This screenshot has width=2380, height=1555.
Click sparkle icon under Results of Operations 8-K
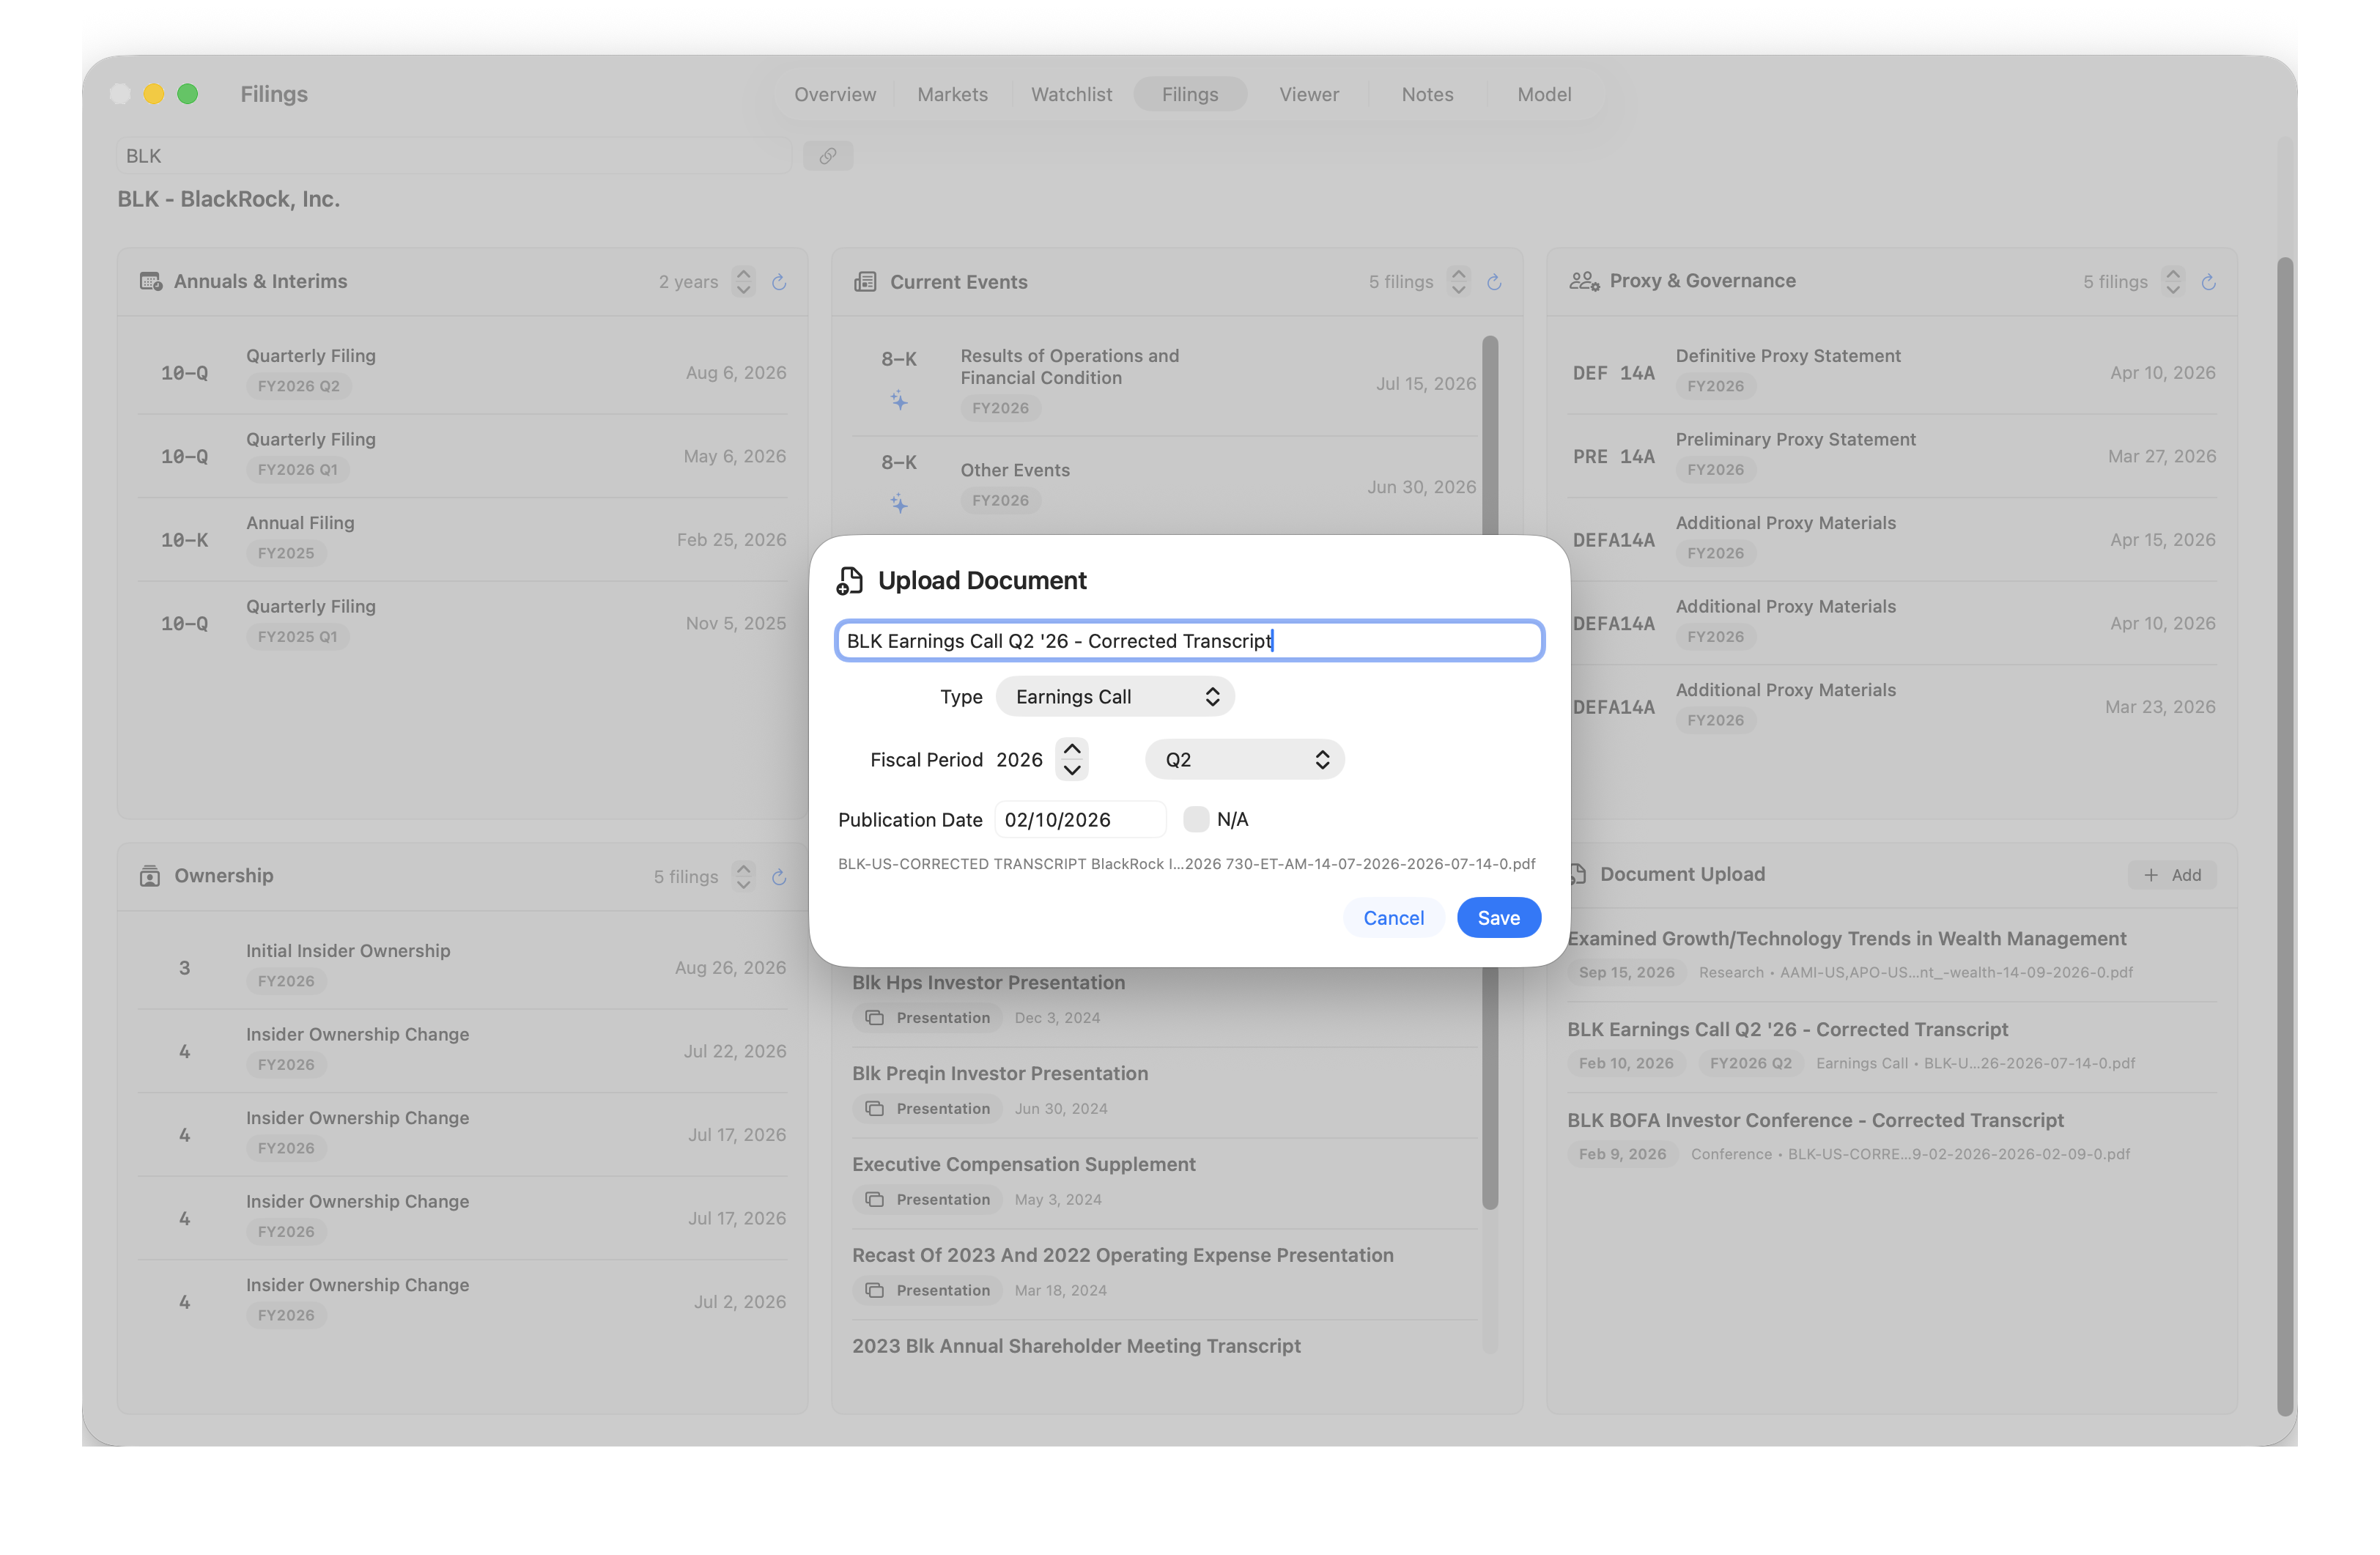pyautogui.click(x=899, y=401)
